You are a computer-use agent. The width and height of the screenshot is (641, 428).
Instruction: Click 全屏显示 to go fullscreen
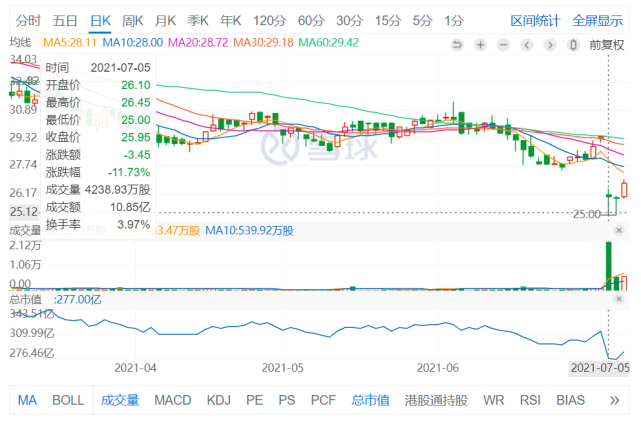[598, 20]
